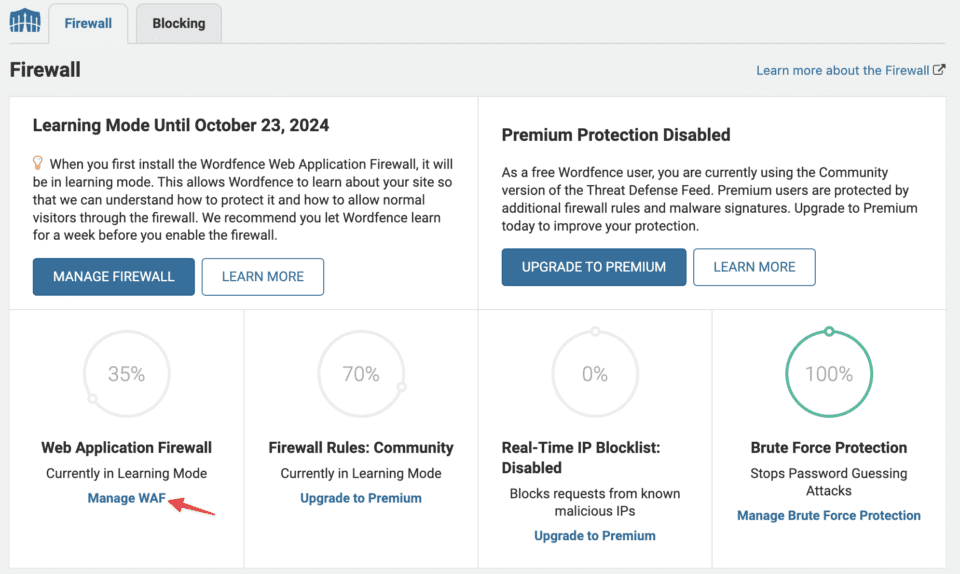Click the external link icon beside Learn more

point(939,71)
